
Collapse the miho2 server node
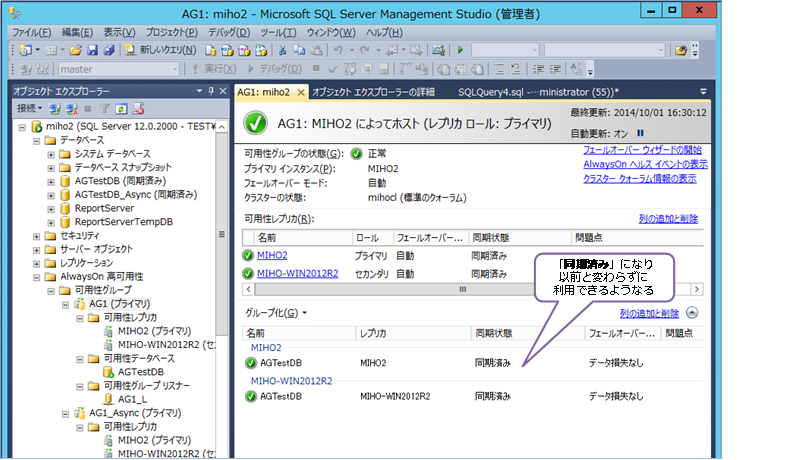22,126
